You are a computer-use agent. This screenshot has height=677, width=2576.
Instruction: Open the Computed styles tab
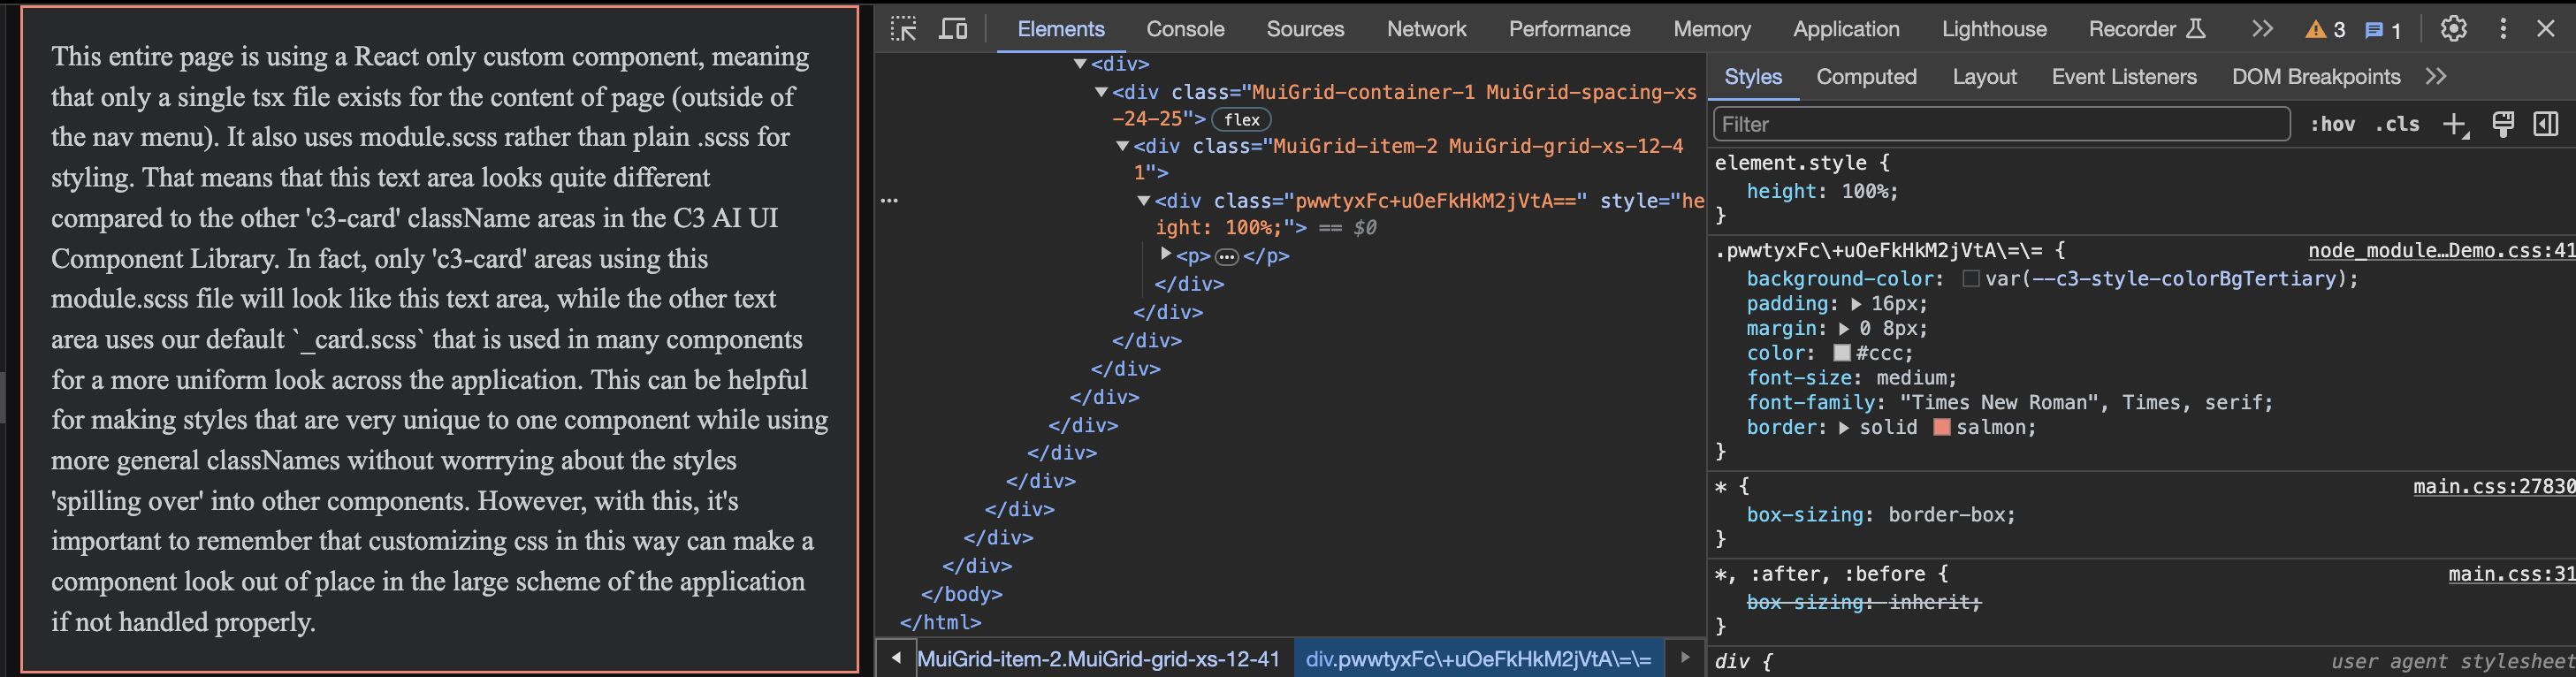(1866, 77)
